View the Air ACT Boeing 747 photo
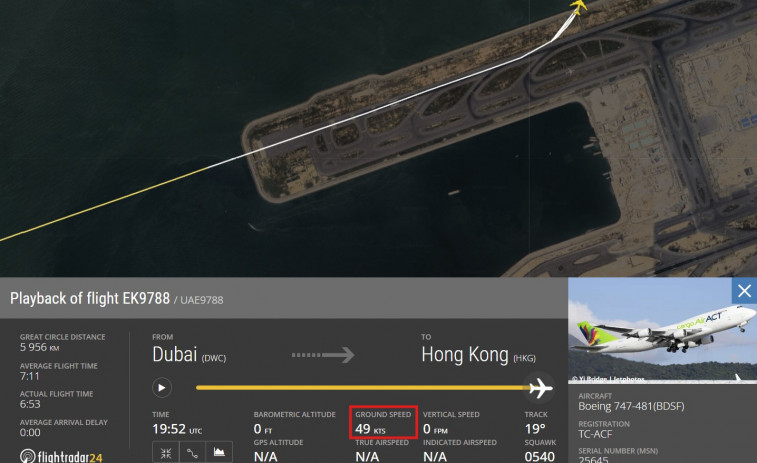 662,331
